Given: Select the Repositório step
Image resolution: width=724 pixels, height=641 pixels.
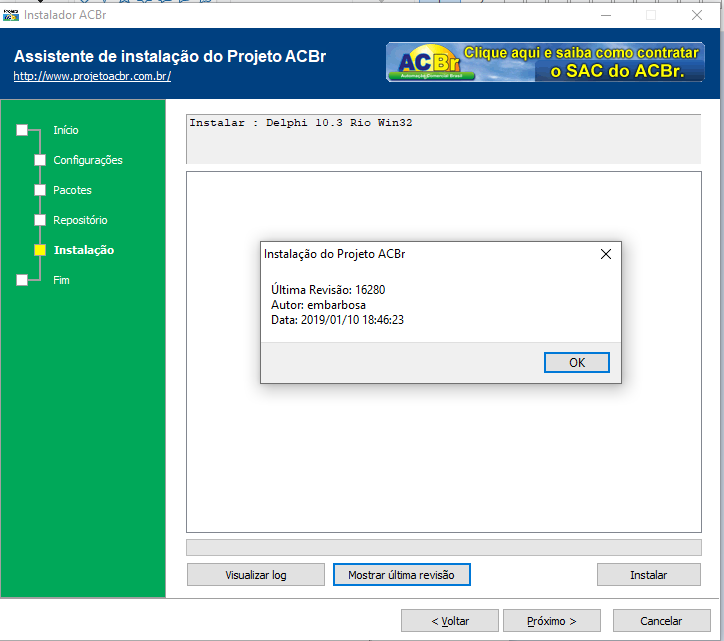Looking at the screenshot, I should click(x=80, y=220).
